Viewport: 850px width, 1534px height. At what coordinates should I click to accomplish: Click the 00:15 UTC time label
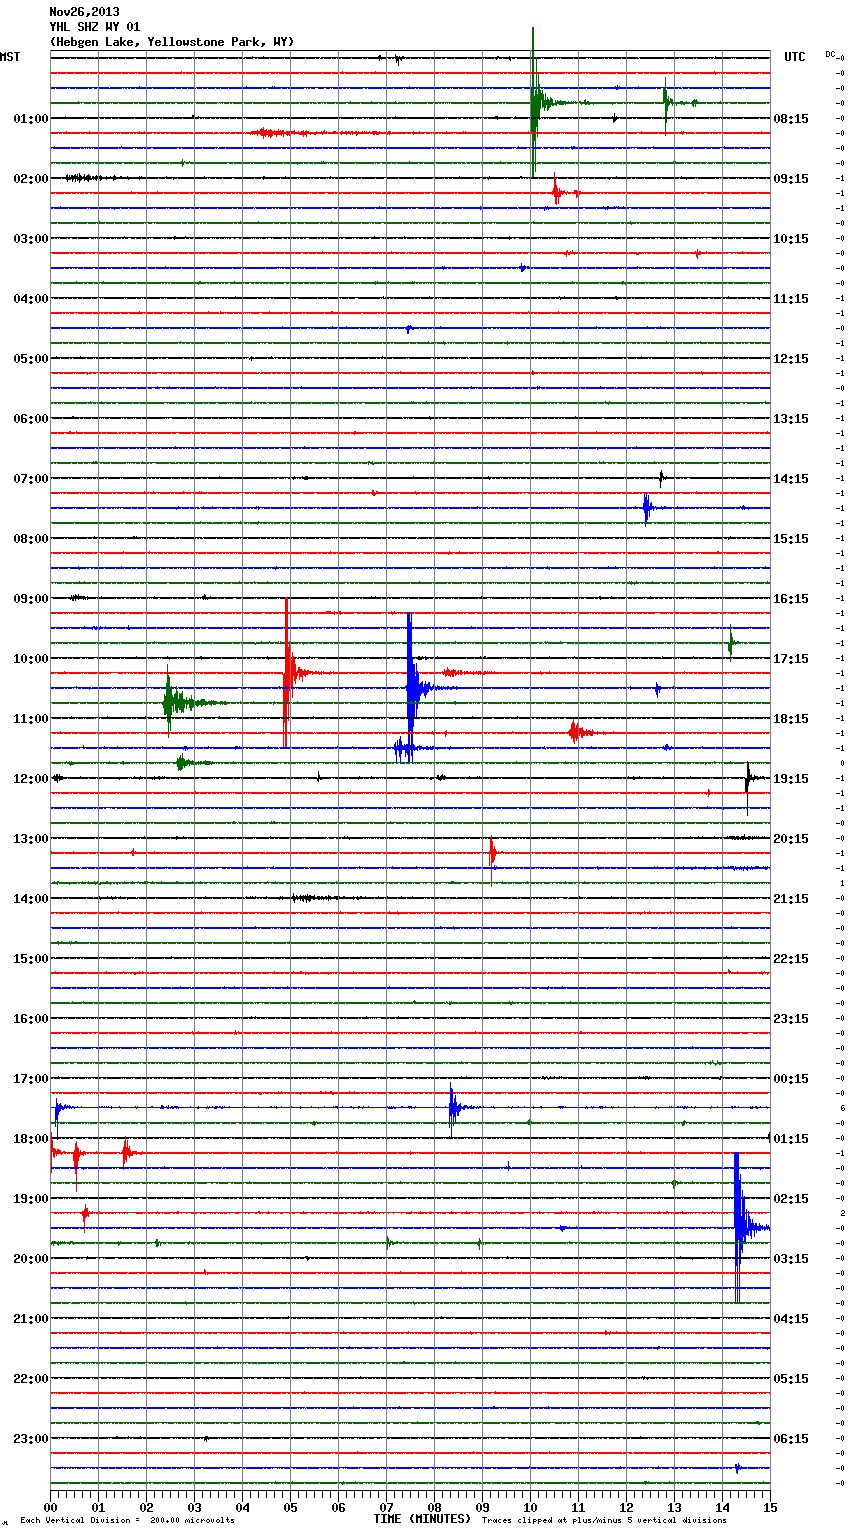(x=791, y=1078)
